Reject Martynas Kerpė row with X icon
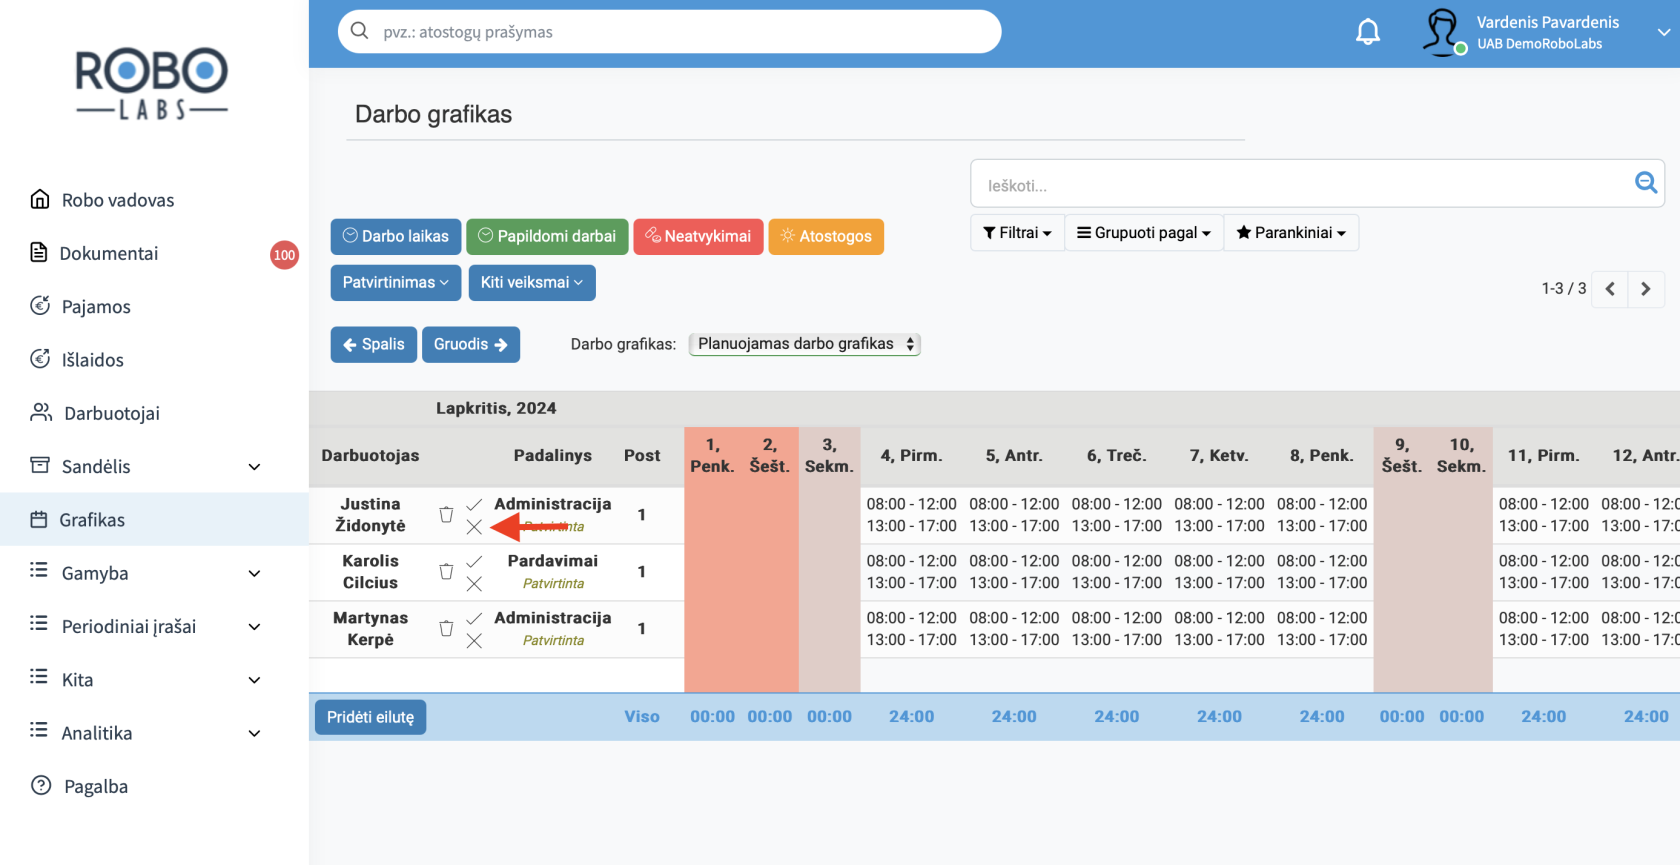The image size is (1680, 865). (474, 641)
